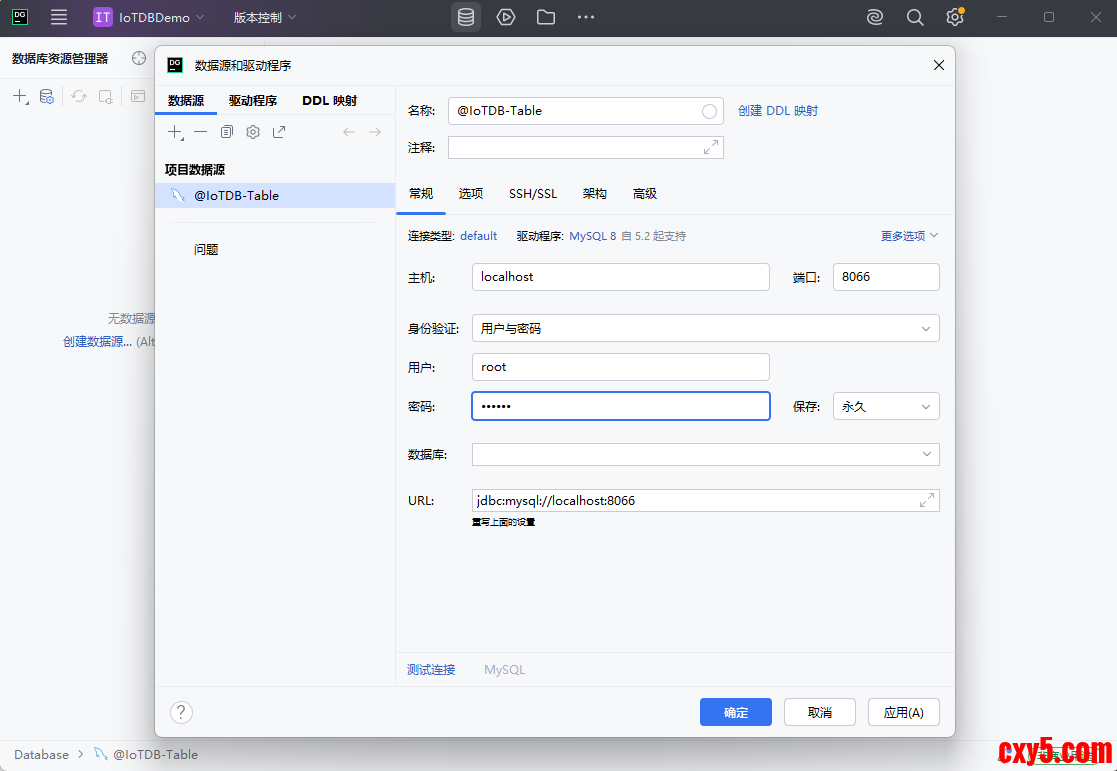1117x771 pixels.
Task: Expand the URL field editor icon
Action: (x=927, y=500)
